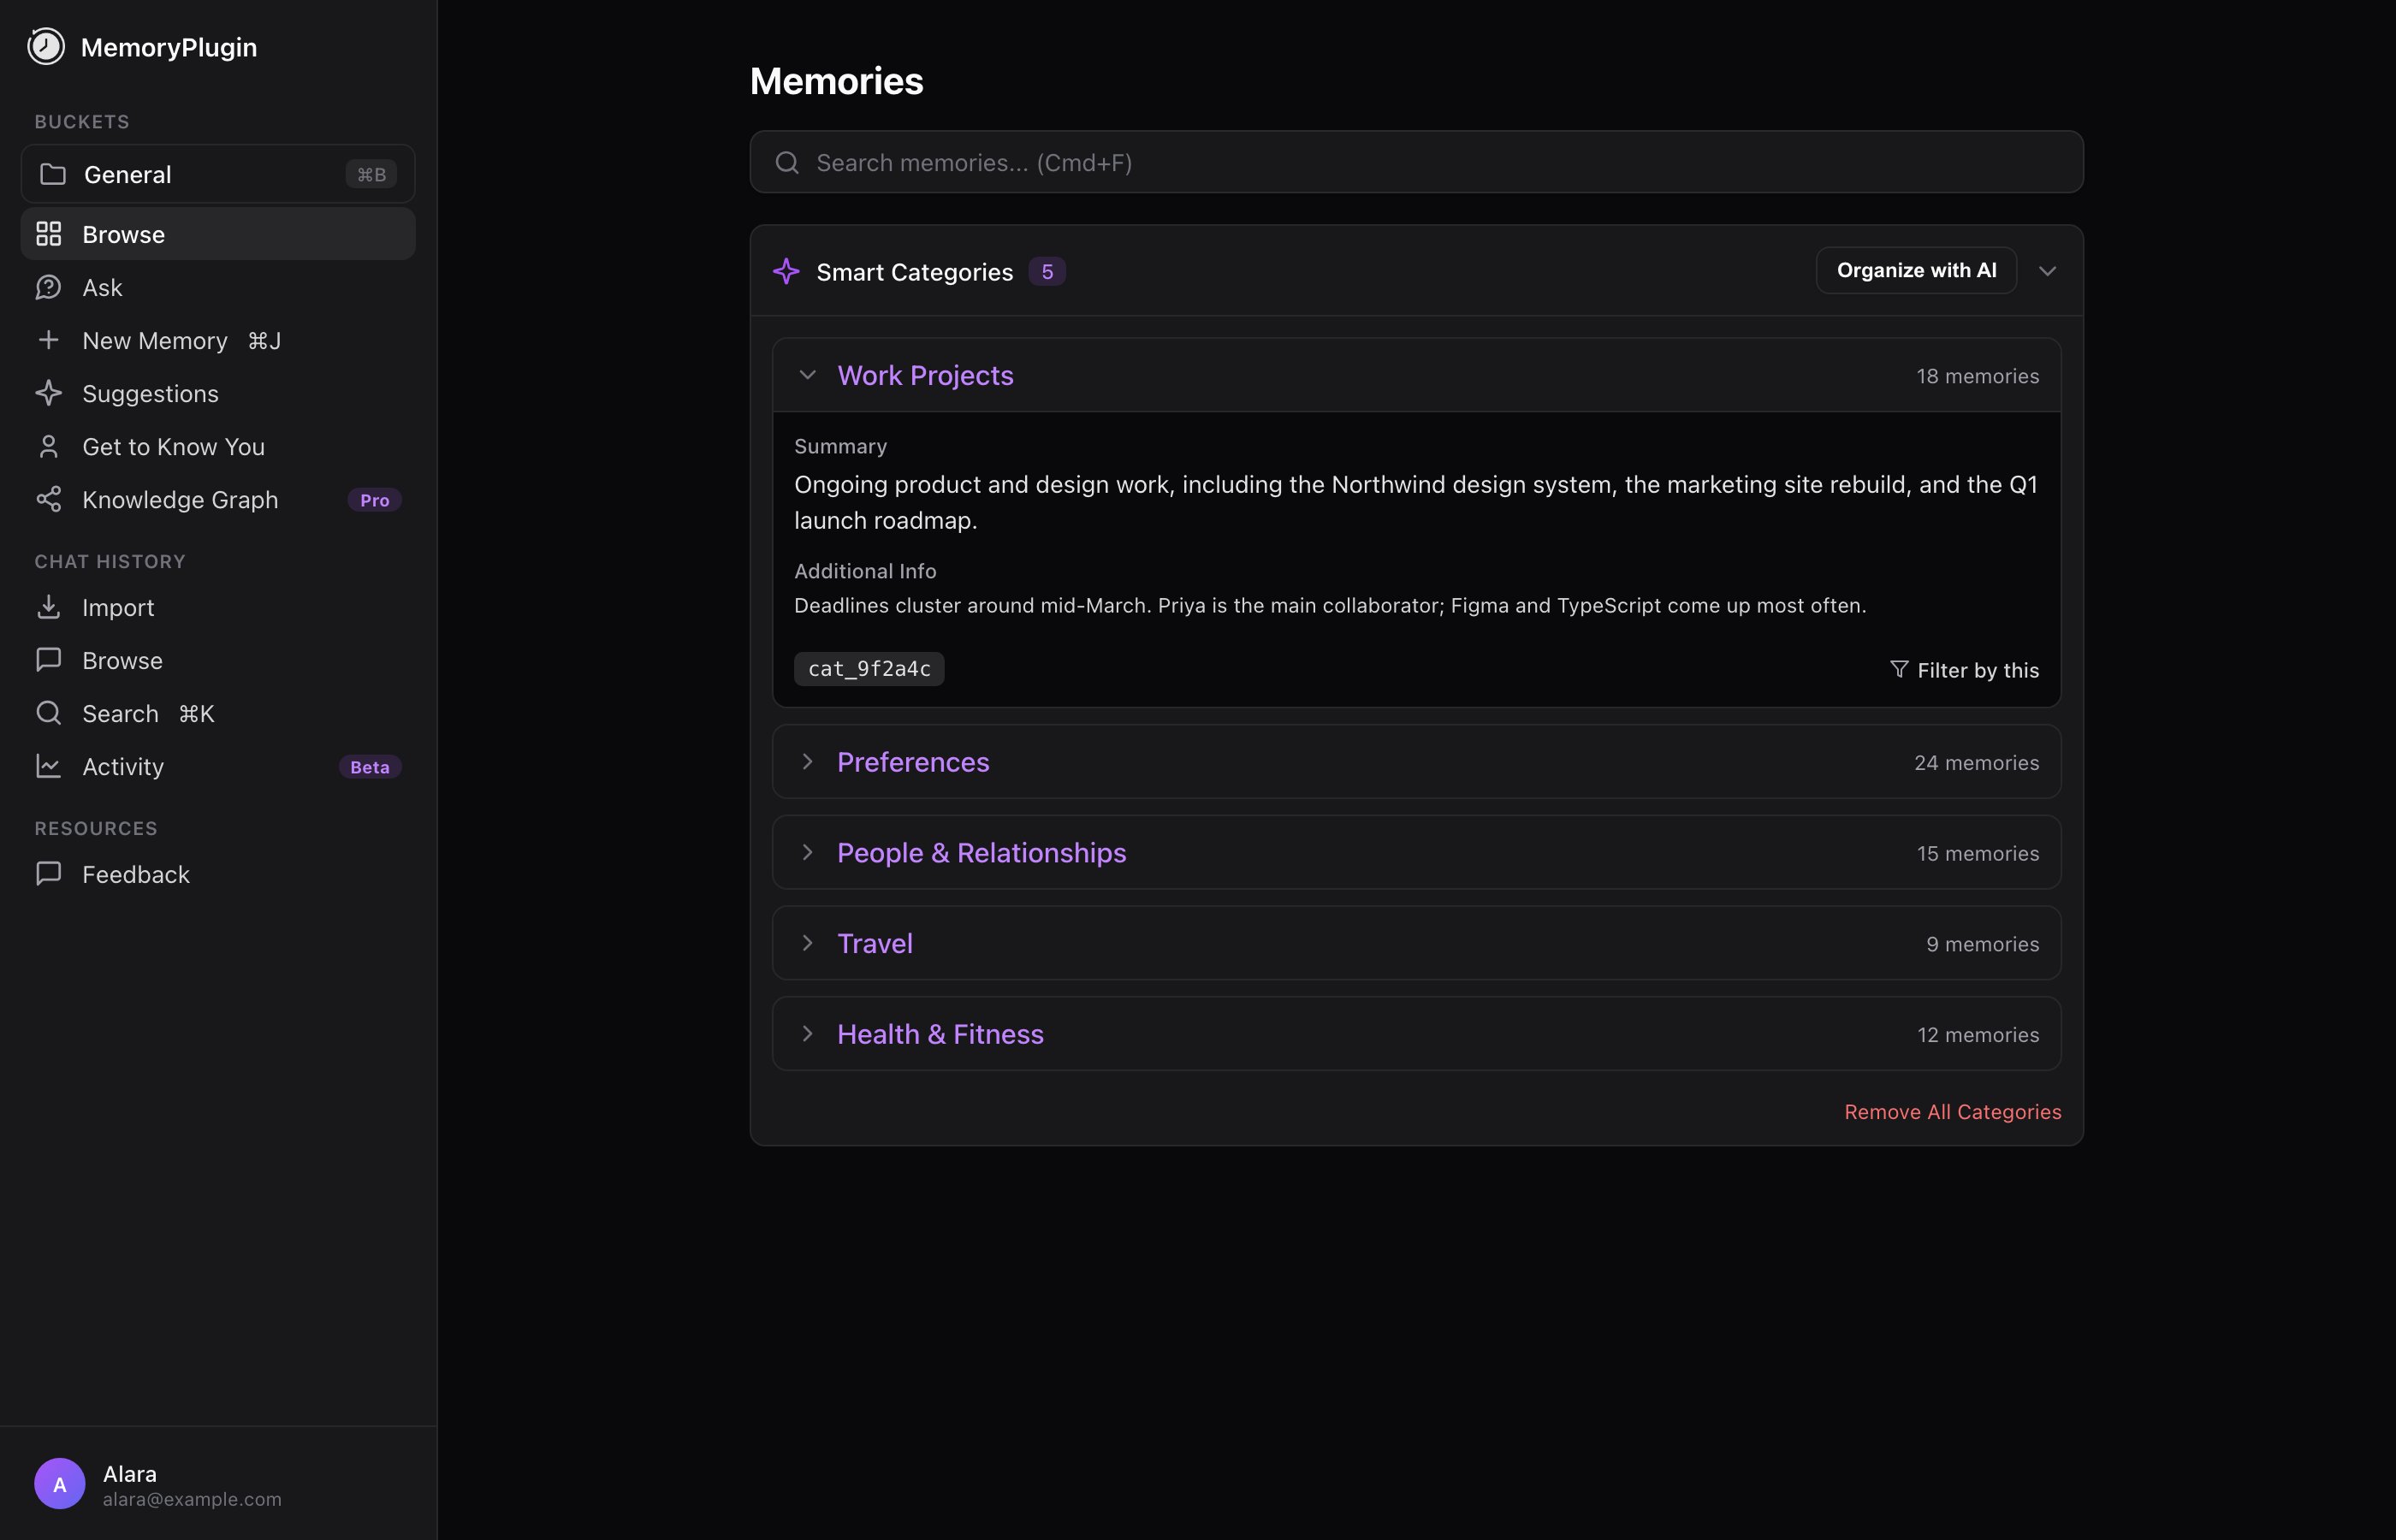Select New Memory in the sidebar
Viewport: 2396px width, 1540px height.
point(218,340)
